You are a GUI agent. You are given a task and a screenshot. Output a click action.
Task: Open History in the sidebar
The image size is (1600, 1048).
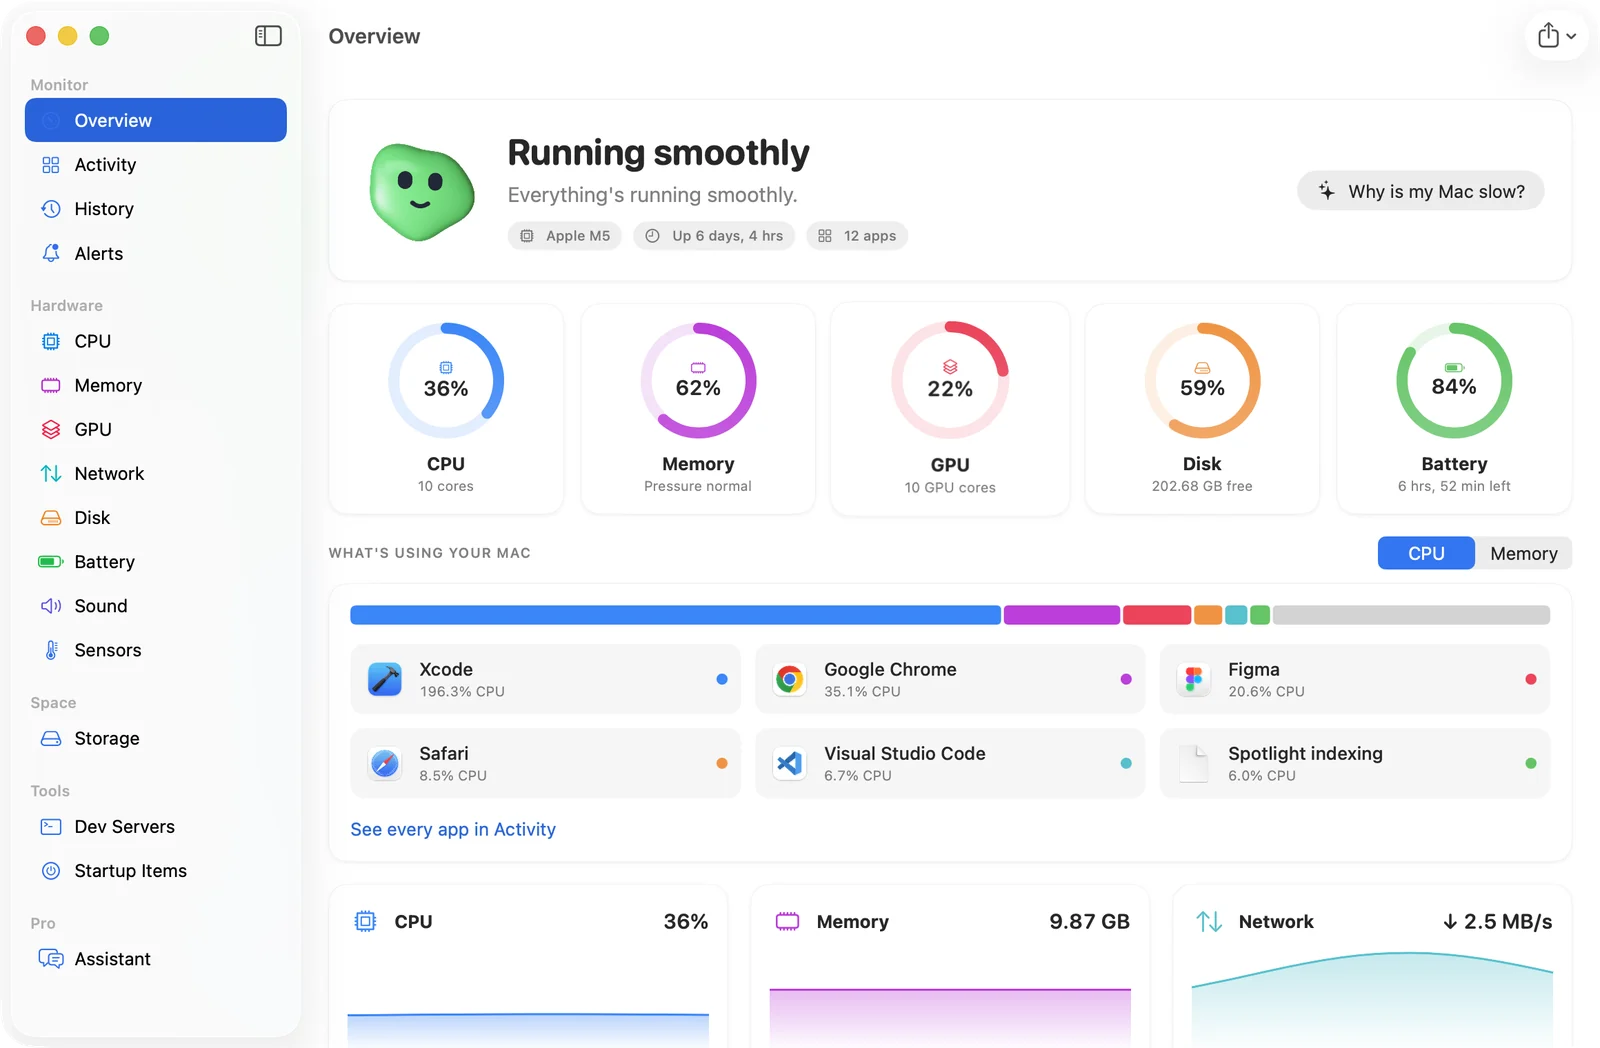click(156, 209)
